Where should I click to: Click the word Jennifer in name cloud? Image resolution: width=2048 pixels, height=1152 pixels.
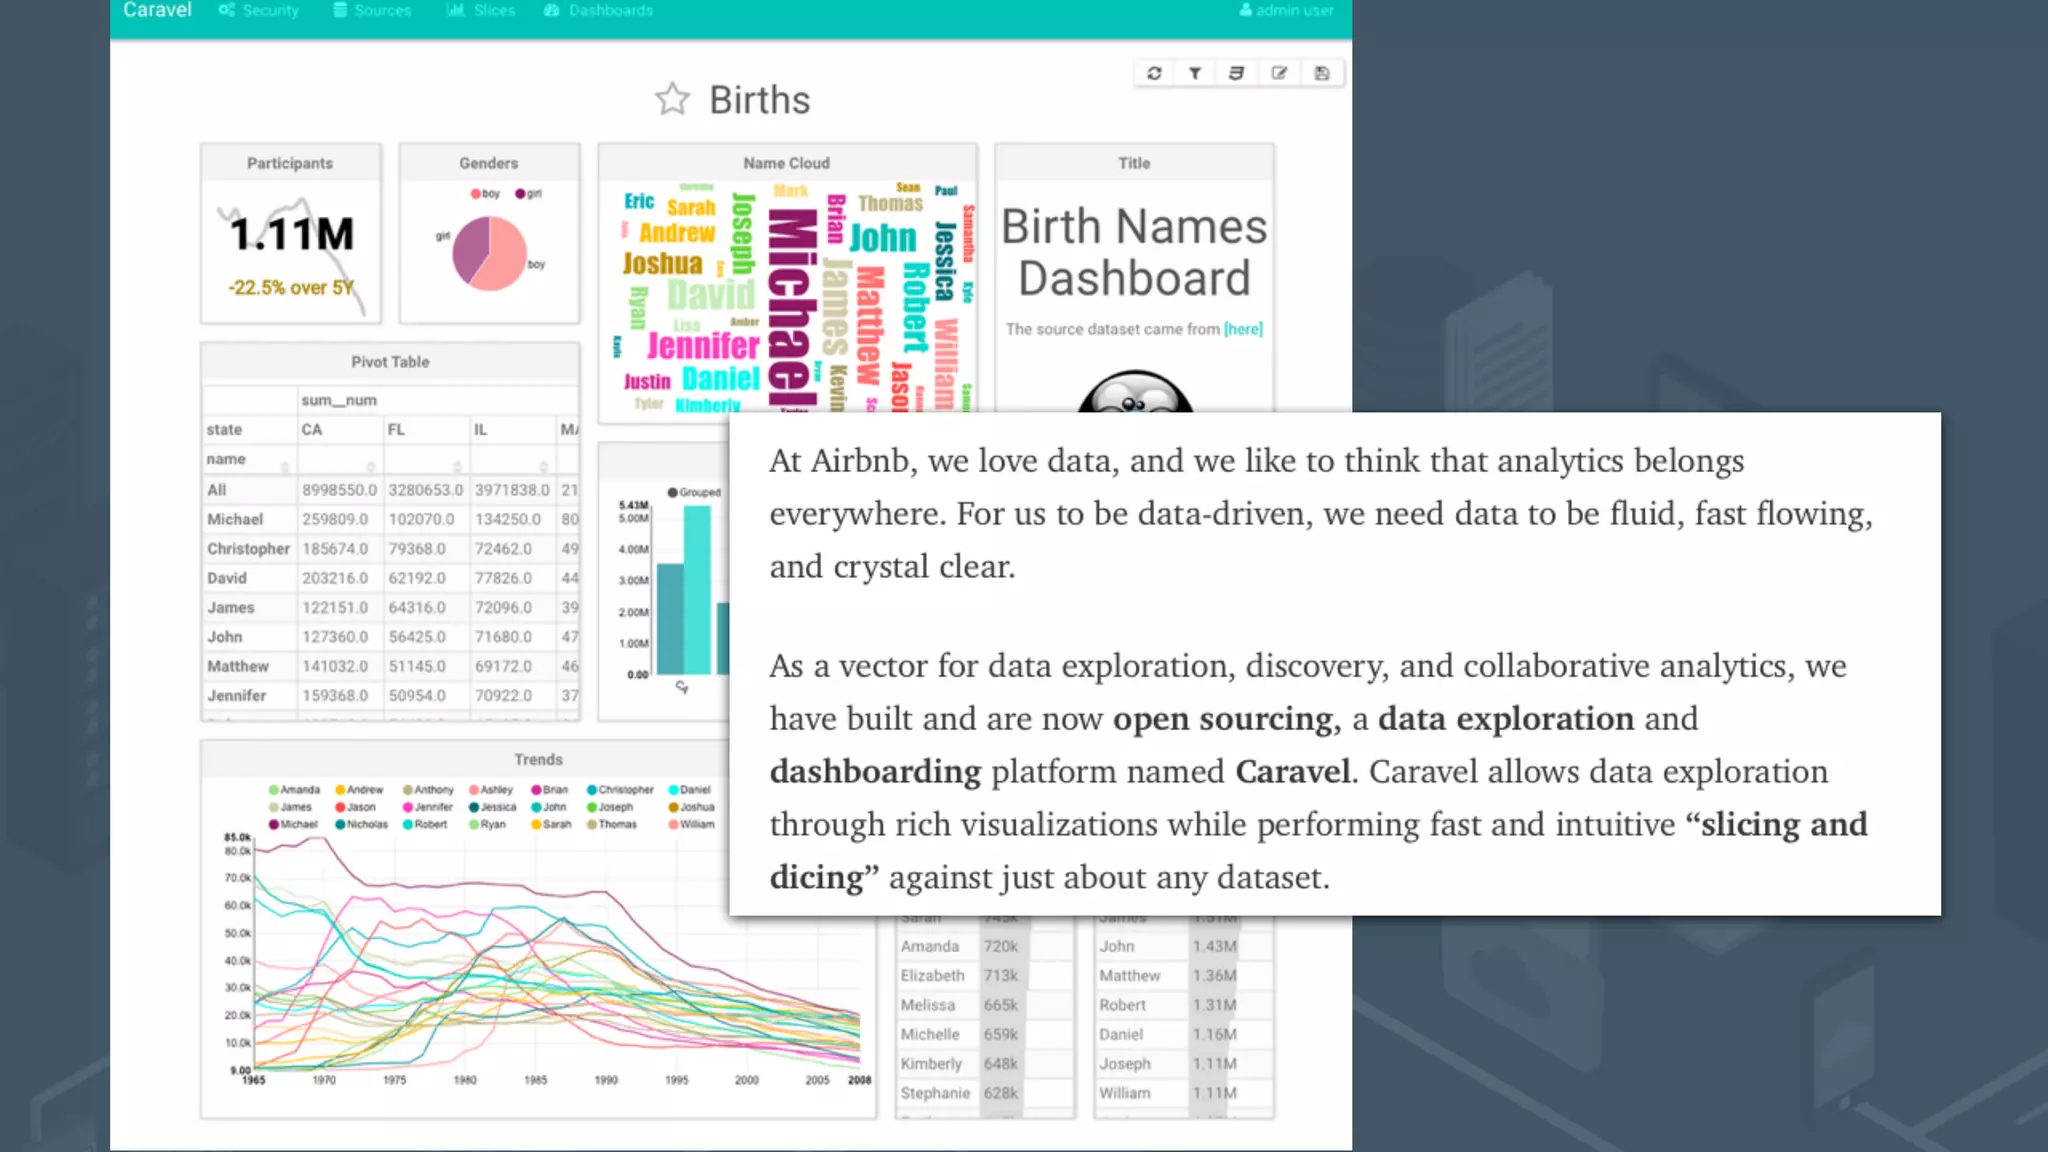coord(703,346)
